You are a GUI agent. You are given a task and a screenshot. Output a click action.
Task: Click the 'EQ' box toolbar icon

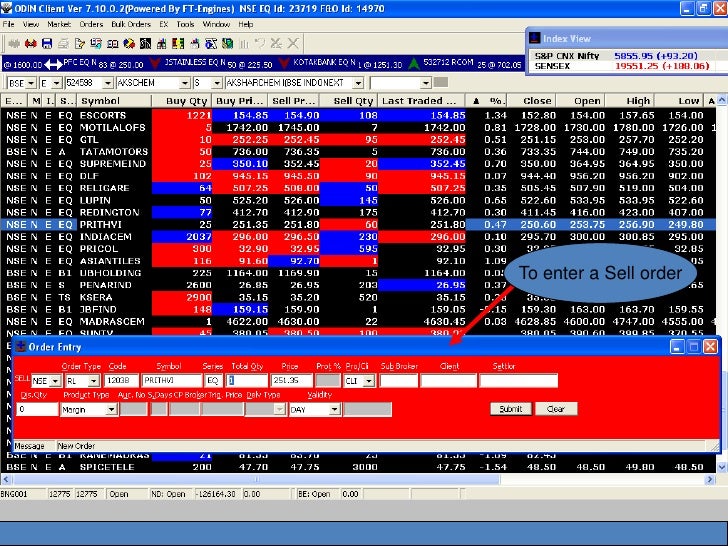coord(112,44)
